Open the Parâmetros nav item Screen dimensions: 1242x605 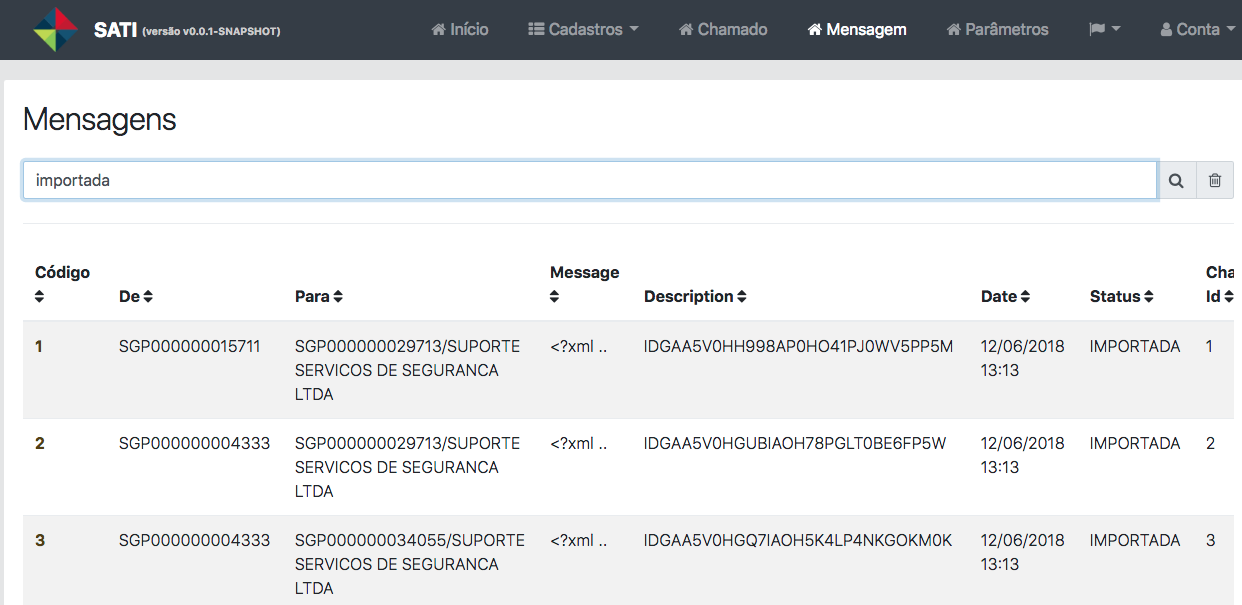[x=997, y=30]
